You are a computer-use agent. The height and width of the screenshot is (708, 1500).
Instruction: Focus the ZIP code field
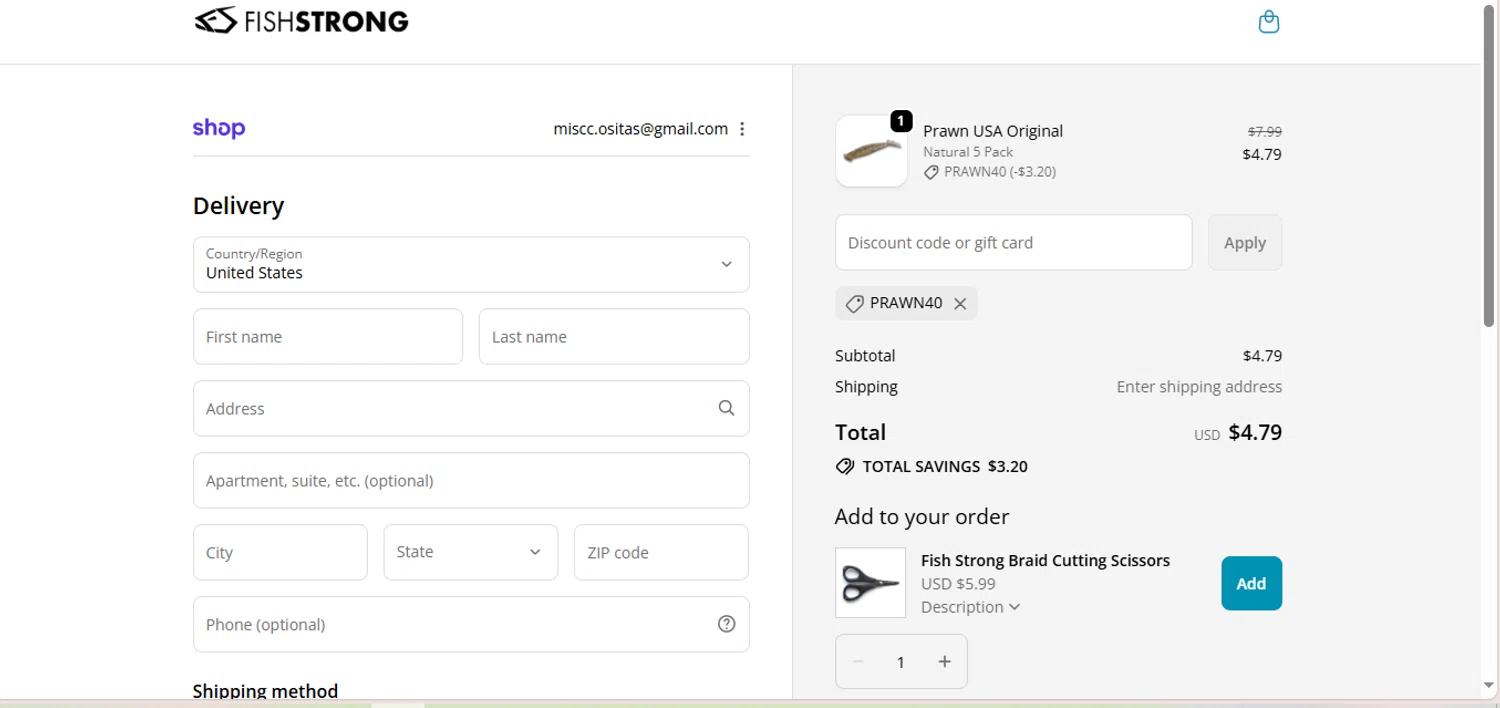661,552
